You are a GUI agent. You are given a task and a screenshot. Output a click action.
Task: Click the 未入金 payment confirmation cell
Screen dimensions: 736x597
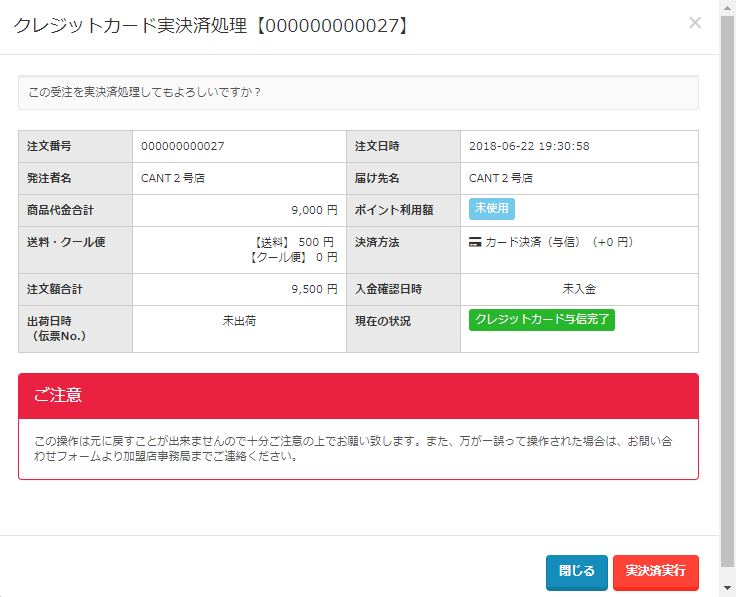point(579,289)
